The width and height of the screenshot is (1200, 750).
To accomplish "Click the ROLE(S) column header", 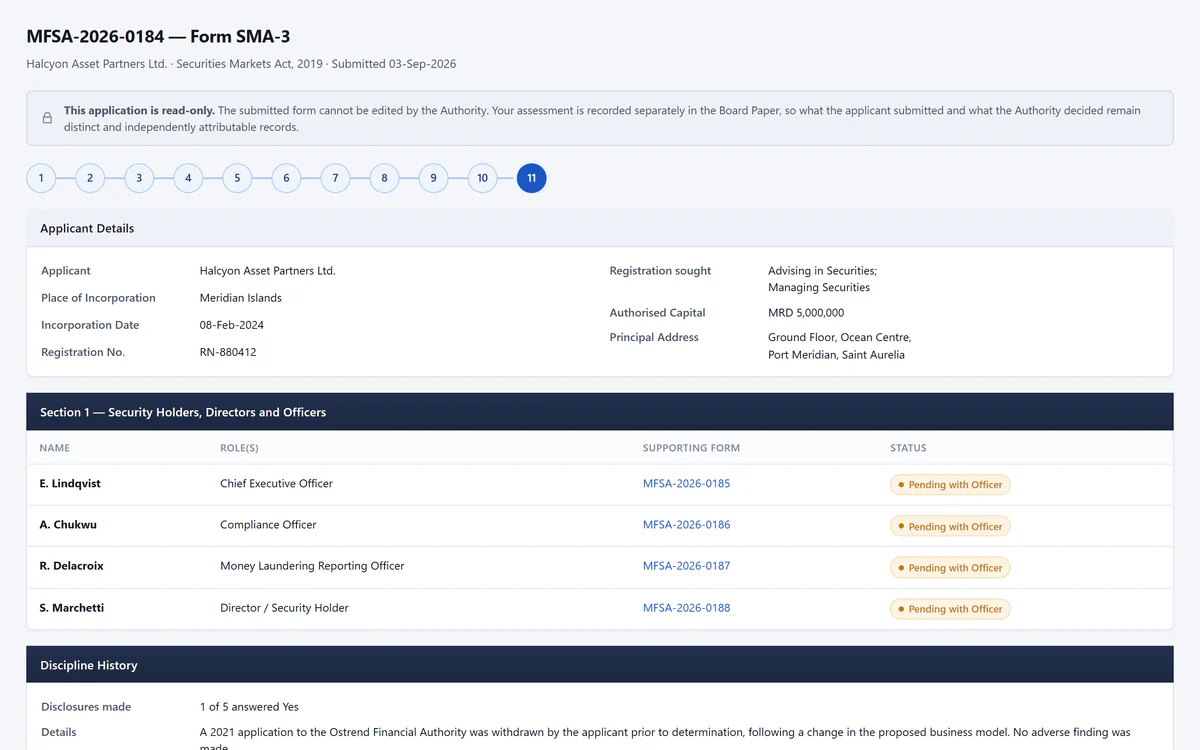I will click(x=239, y=448).
